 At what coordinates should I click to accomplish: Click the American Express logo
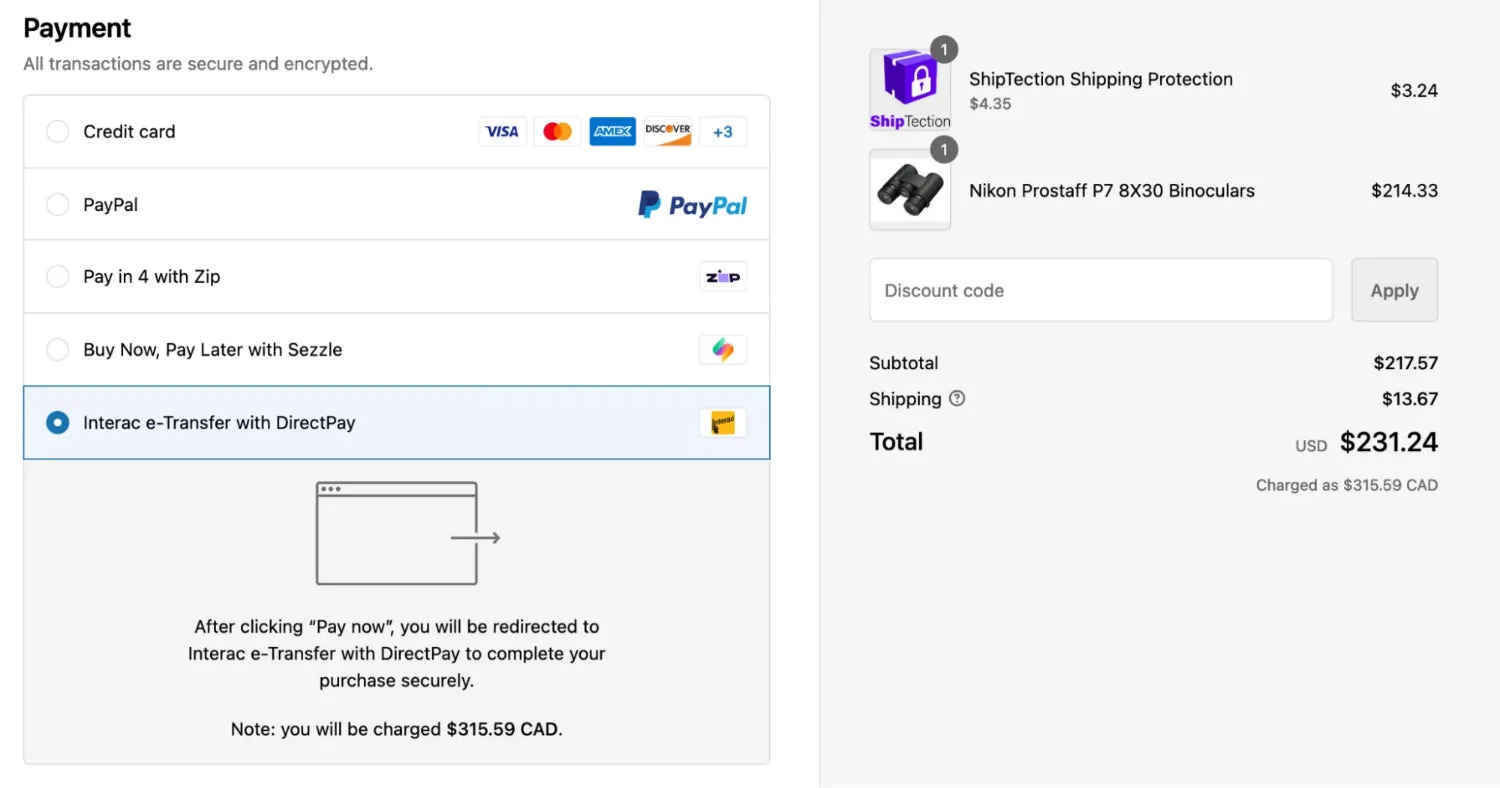[x=612, y=131]
